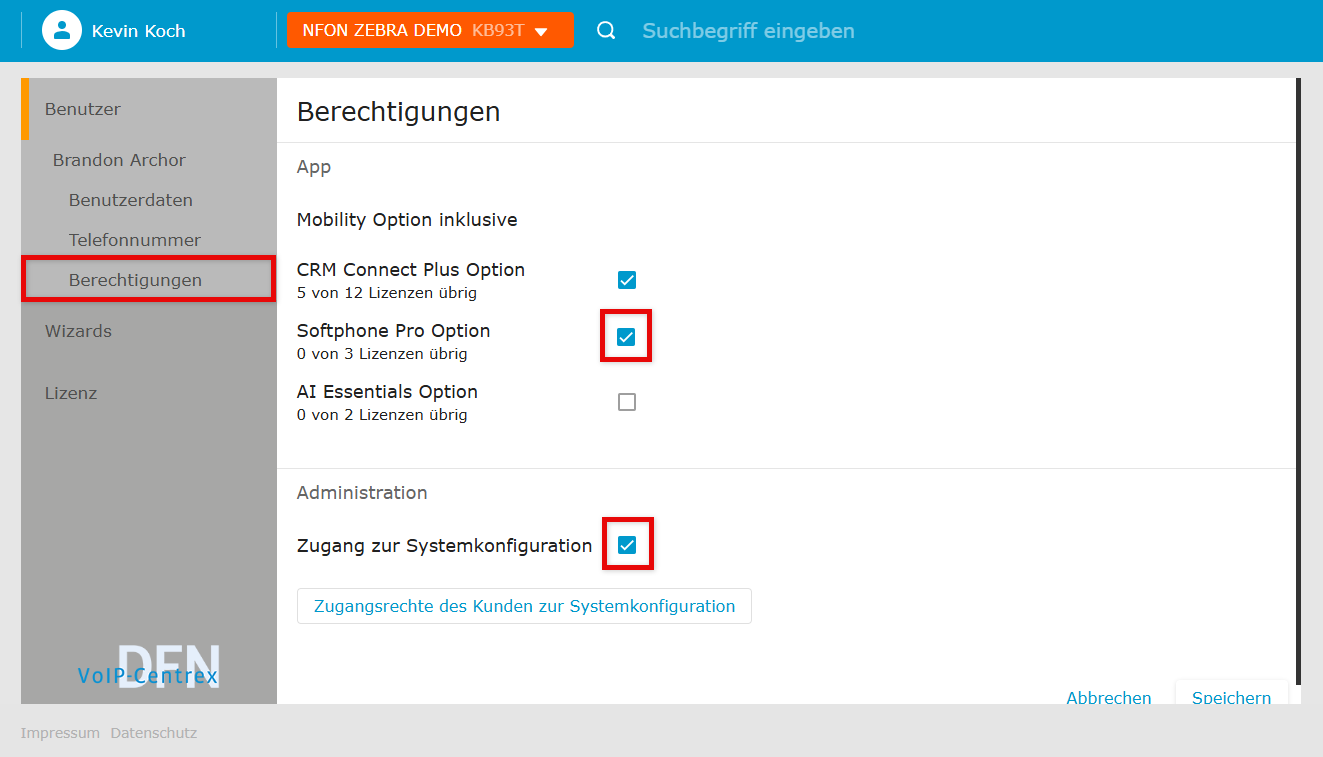Uncheck CRM Connect Plus Option checkbox
The height and width of the screenshot is (757, 1323).
[627, 280]
